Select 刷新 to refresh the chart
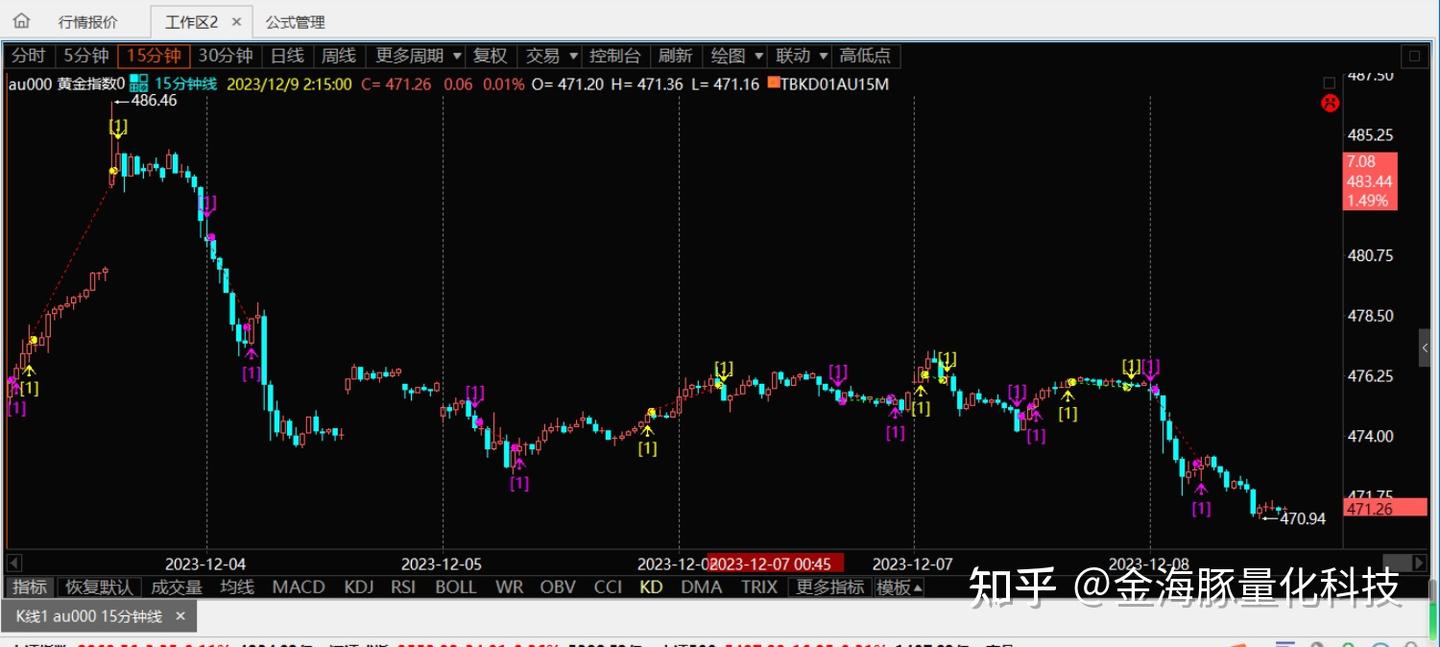Screen dimensions: 1440x647 (676, 55)
